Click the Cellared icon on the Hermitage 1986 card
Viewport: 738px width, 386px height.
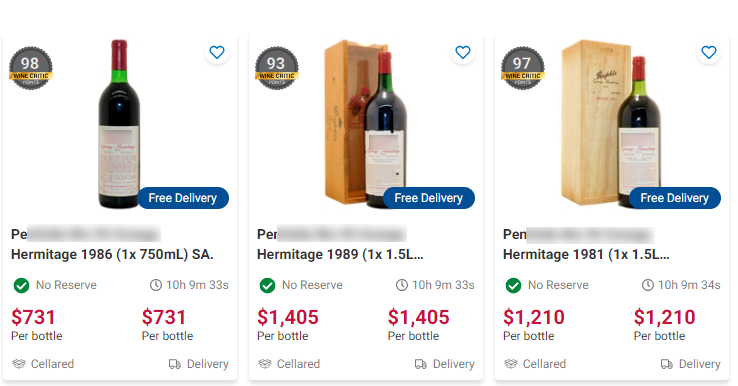coord(19,364)
